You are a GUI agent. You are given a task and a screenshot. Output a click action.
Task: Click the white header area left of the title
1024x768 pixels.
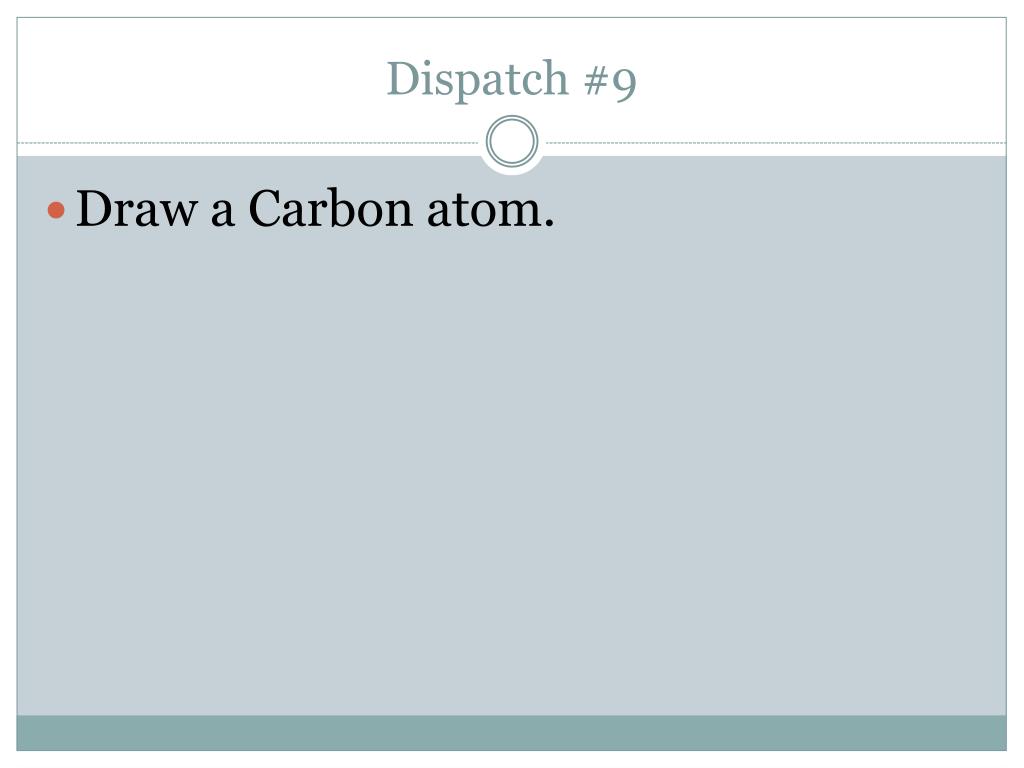click(x=196, y=78)
